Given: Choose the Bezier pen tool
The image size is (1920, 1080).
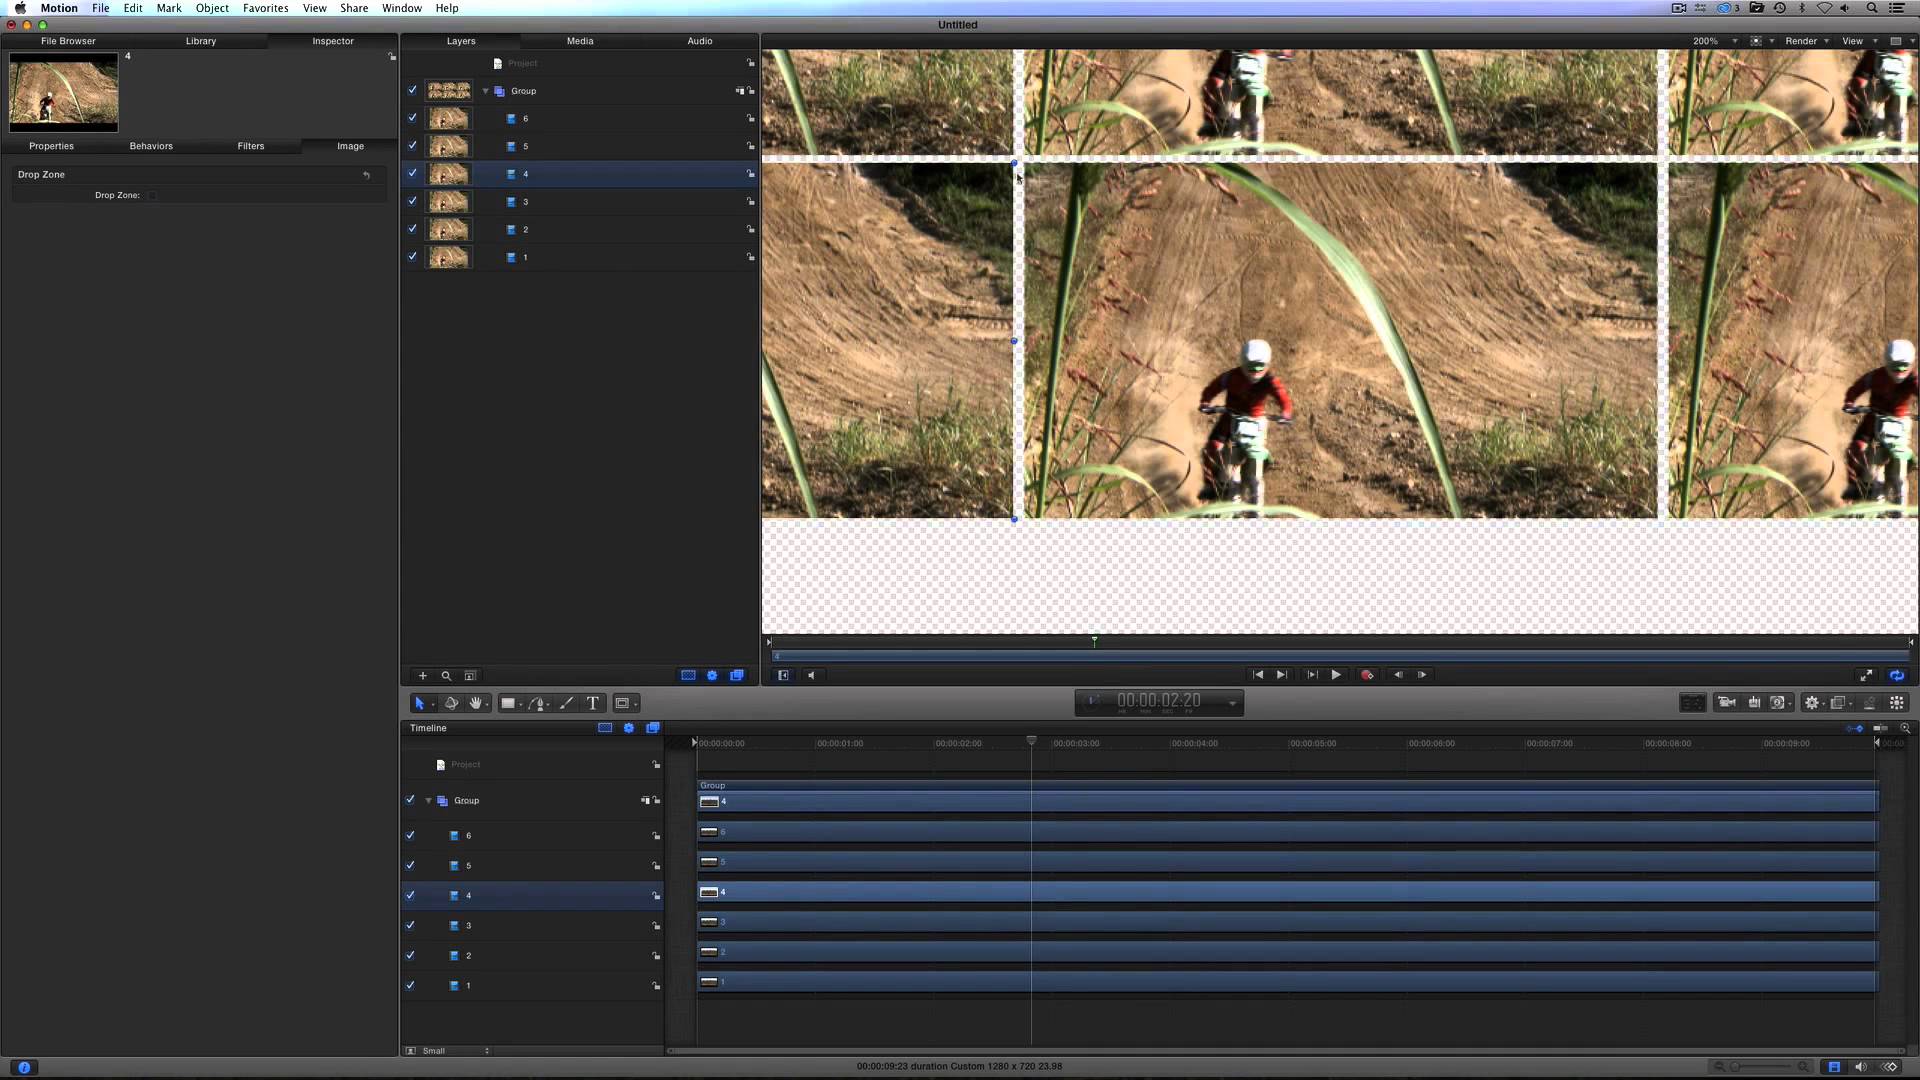Looking at the screenshot, I should pos(538,703).
